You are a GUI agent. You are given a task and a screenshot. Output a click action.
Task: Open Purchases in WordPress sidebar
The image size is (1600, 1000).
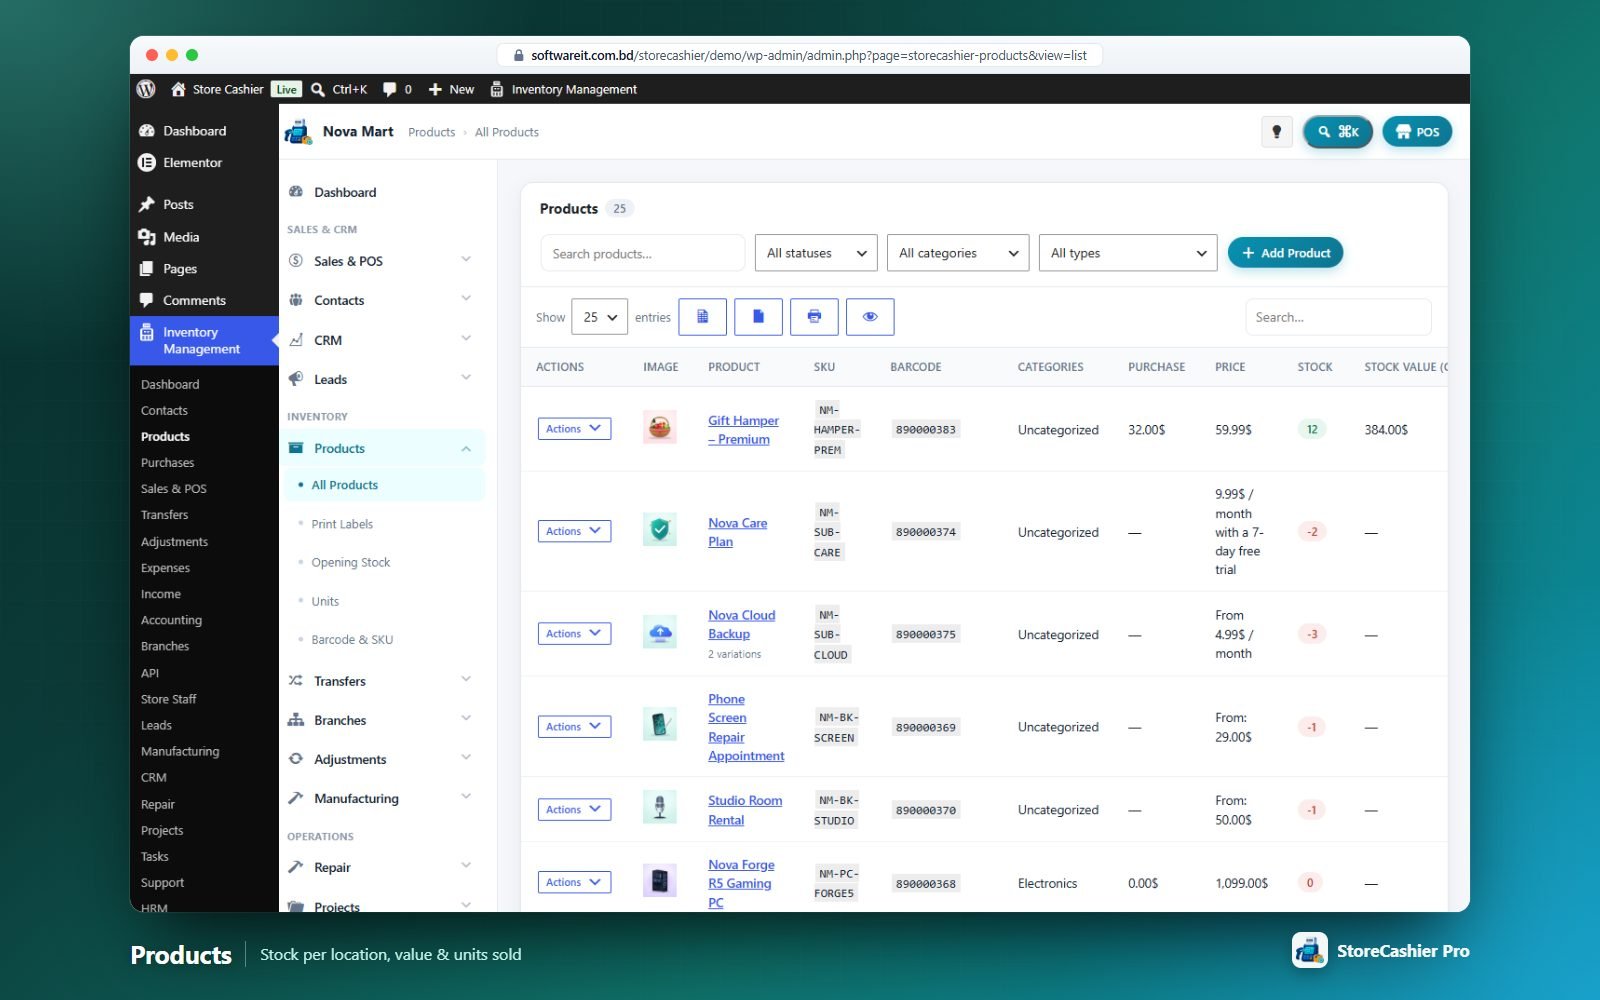pos(168,463)
